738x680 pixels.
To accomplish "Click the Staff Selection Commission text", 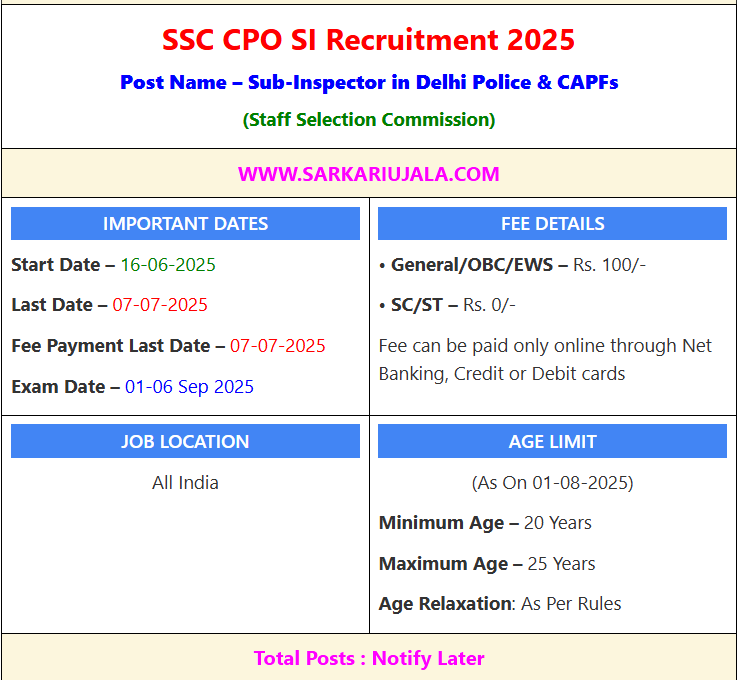I will [x=369, y=120].
